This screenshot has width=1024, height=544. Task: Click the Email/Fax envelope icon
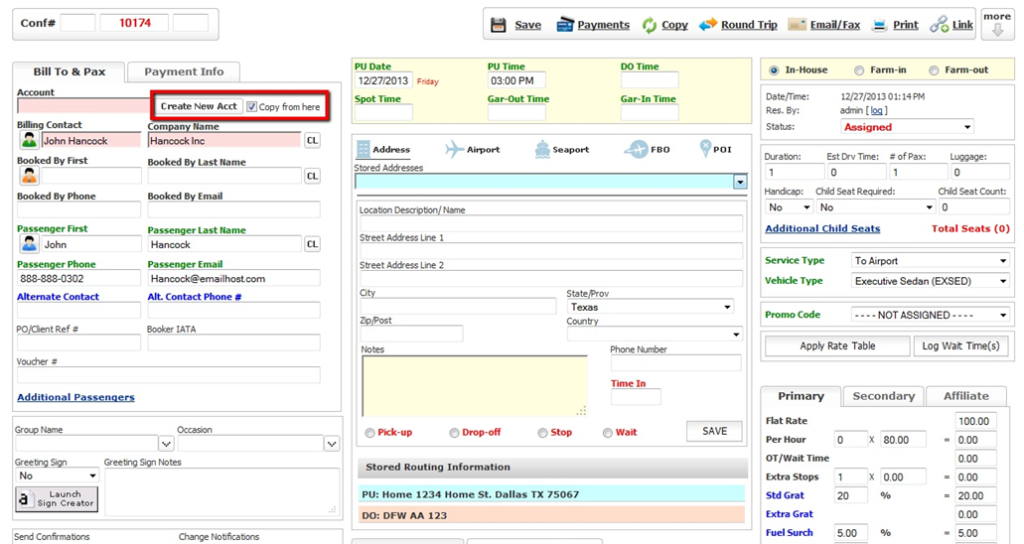797,25
